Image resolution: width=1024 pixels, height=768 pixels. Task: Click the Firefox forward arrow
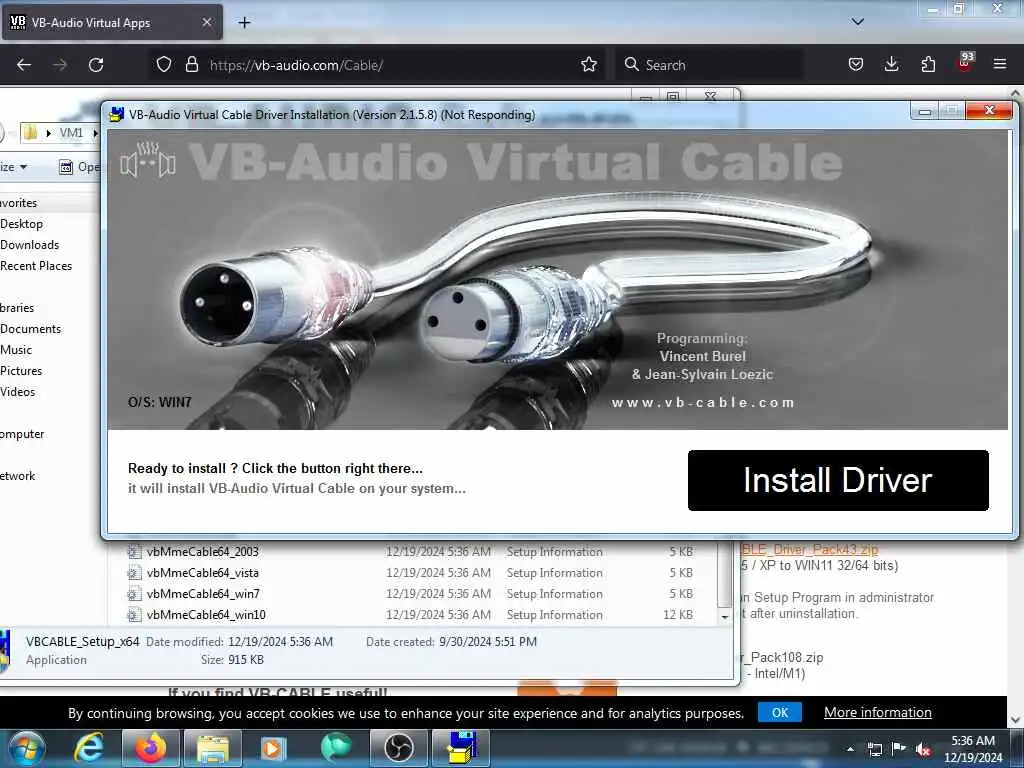[59, 65]
